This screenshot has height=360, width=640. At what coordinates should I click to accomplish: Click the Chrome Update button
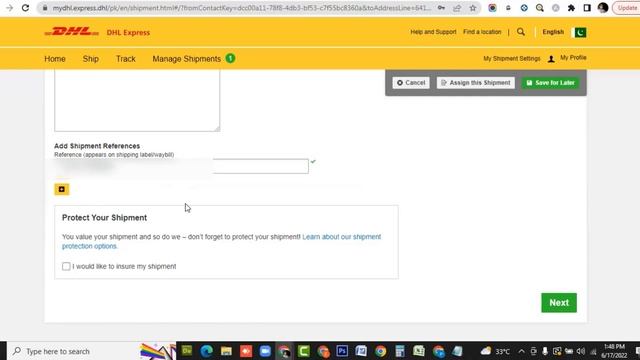click(627, 8)
